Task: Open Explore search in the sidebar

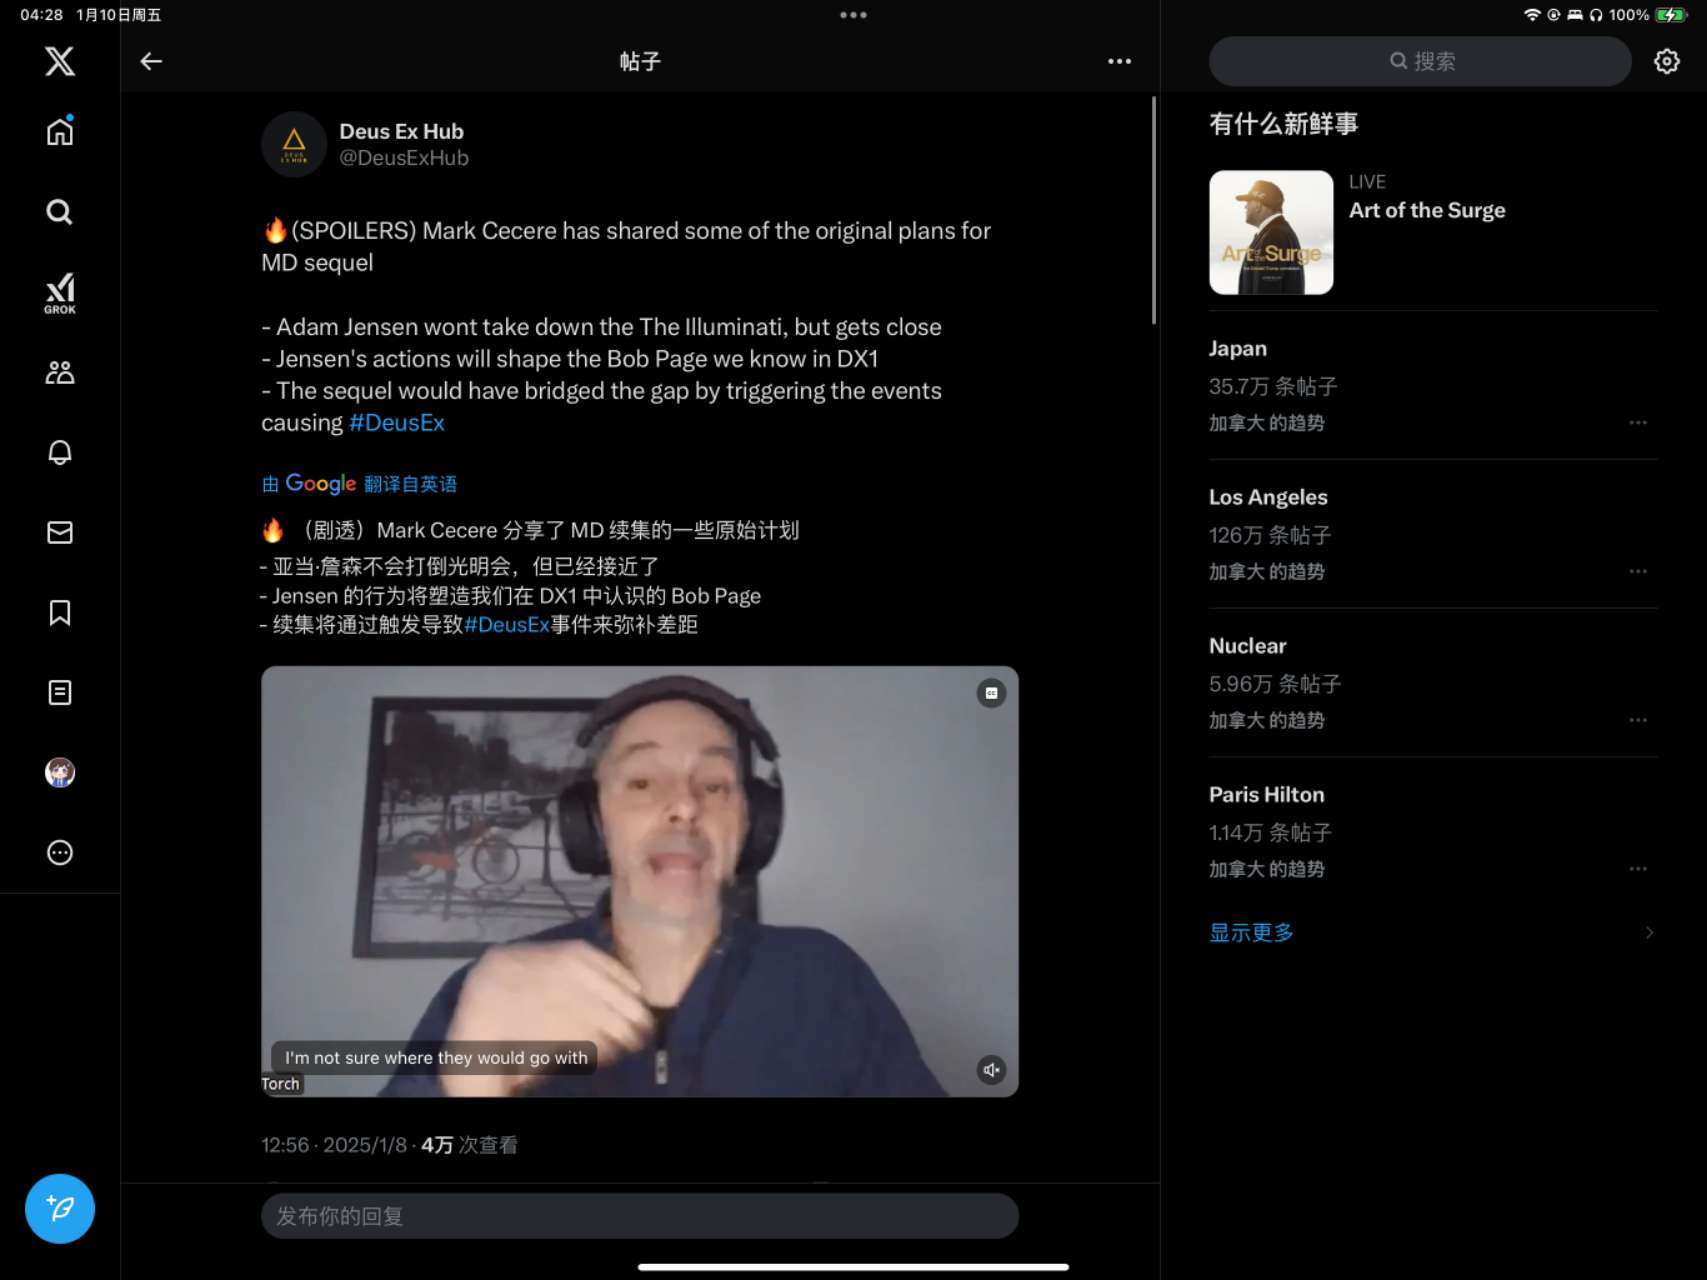Action: click(60, 212)
